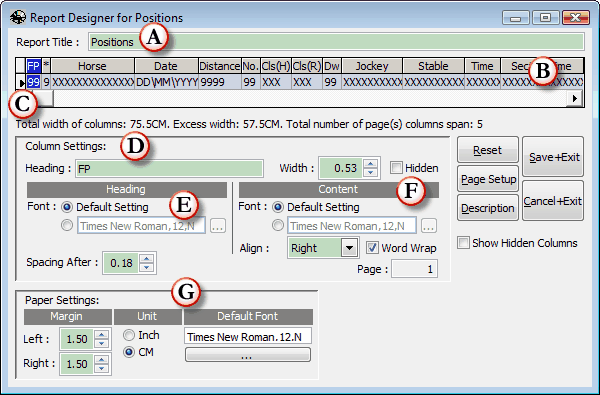Click the Reset button
Image resolution: width=600 pixels, height=395 pixels.
[488, 150]
